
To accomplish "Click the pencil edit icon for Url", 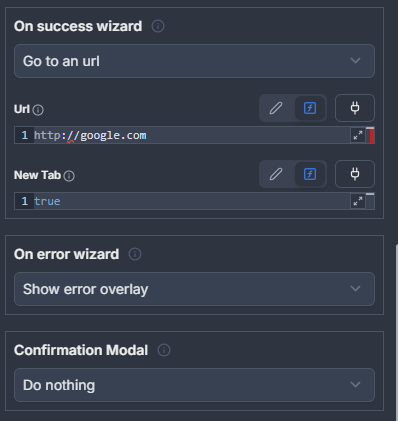I will (276, 108).
